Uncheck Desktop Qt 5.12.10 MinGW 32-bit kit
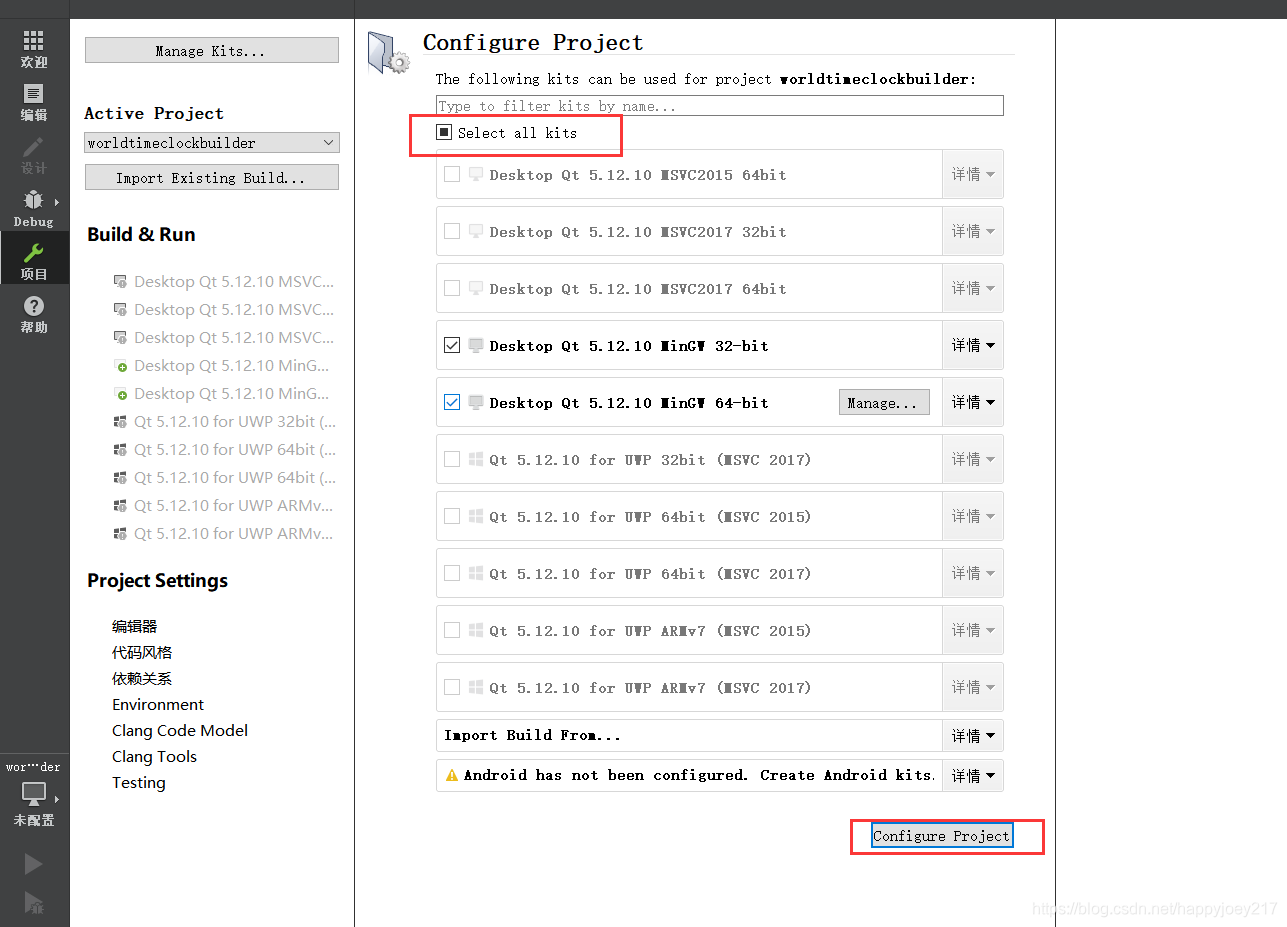 [x=452, y=345]
